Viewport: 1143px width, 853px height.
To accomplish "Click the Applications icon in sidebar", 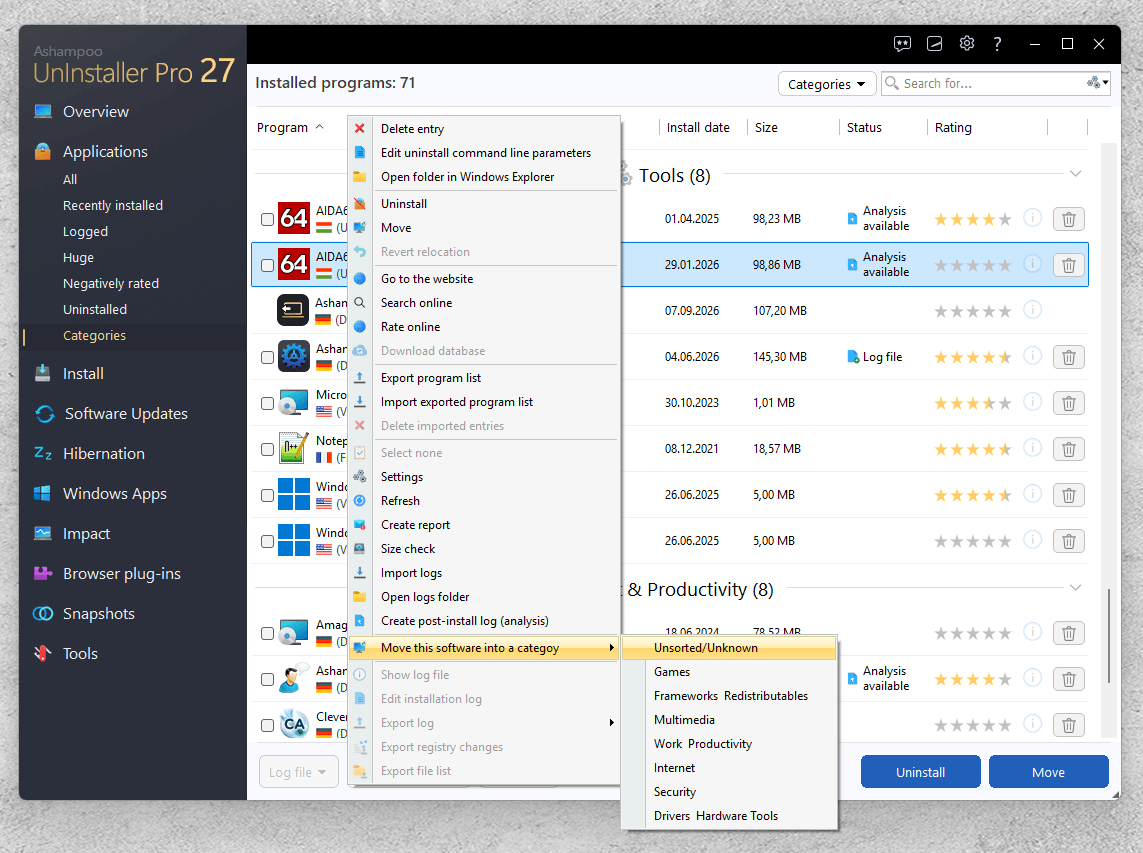I will (x=43, y=152).
